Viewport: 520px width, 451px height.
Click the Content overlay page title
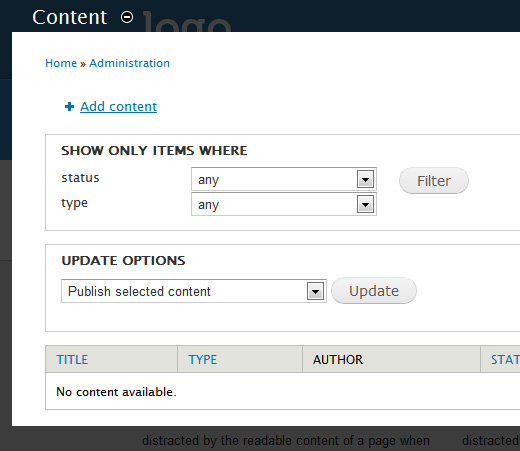click(69, 17)
